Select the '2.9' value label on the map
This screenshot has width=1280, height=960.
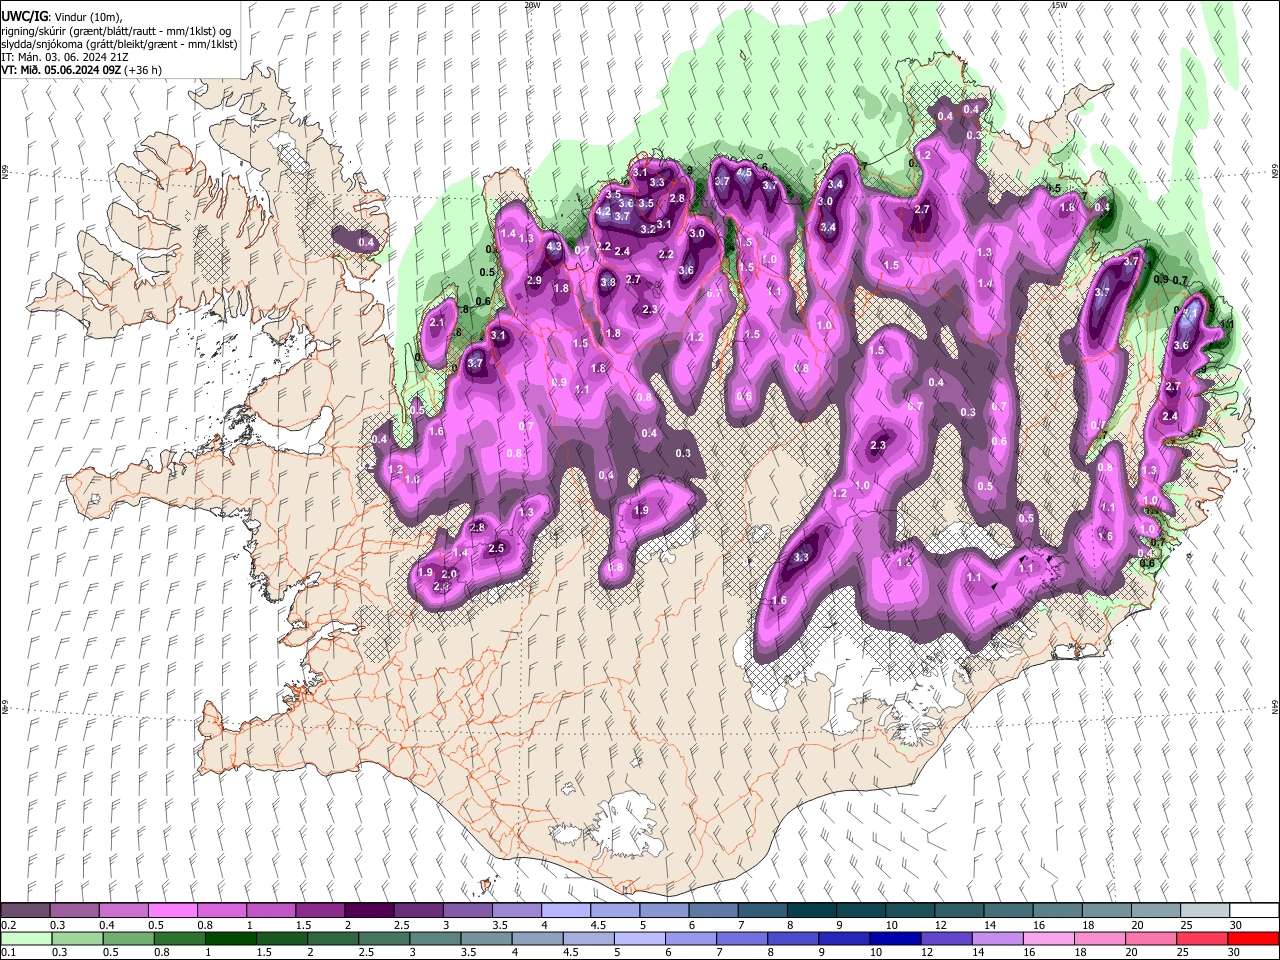click(534, 281)
